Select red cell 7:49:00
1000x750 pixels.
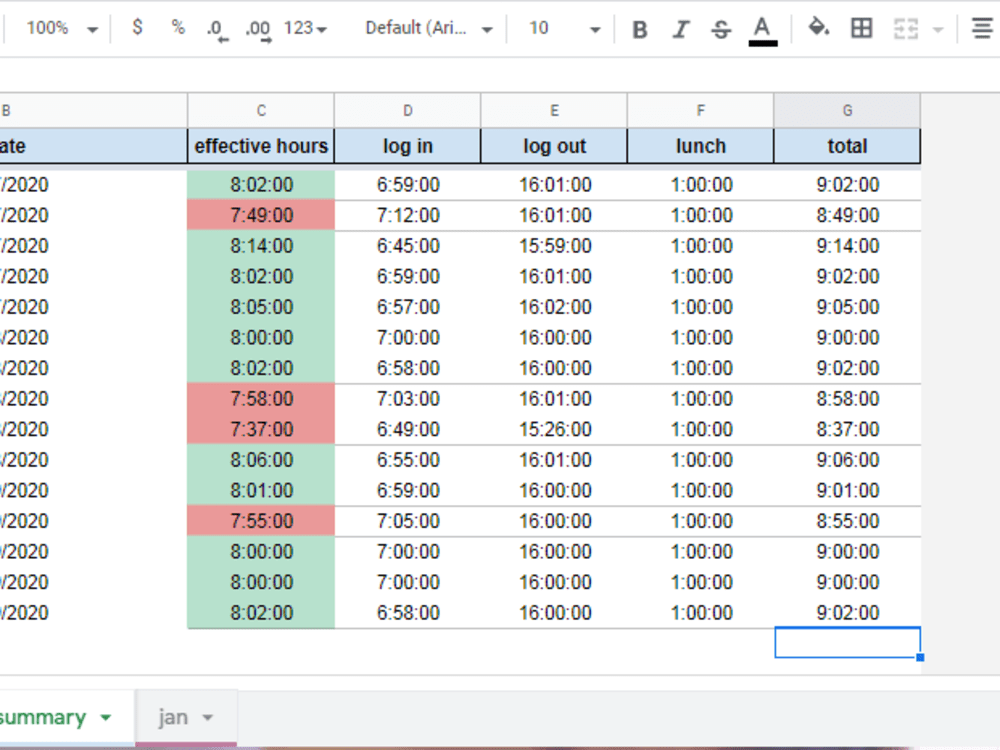pyautogui.click(x=261, y=216)
